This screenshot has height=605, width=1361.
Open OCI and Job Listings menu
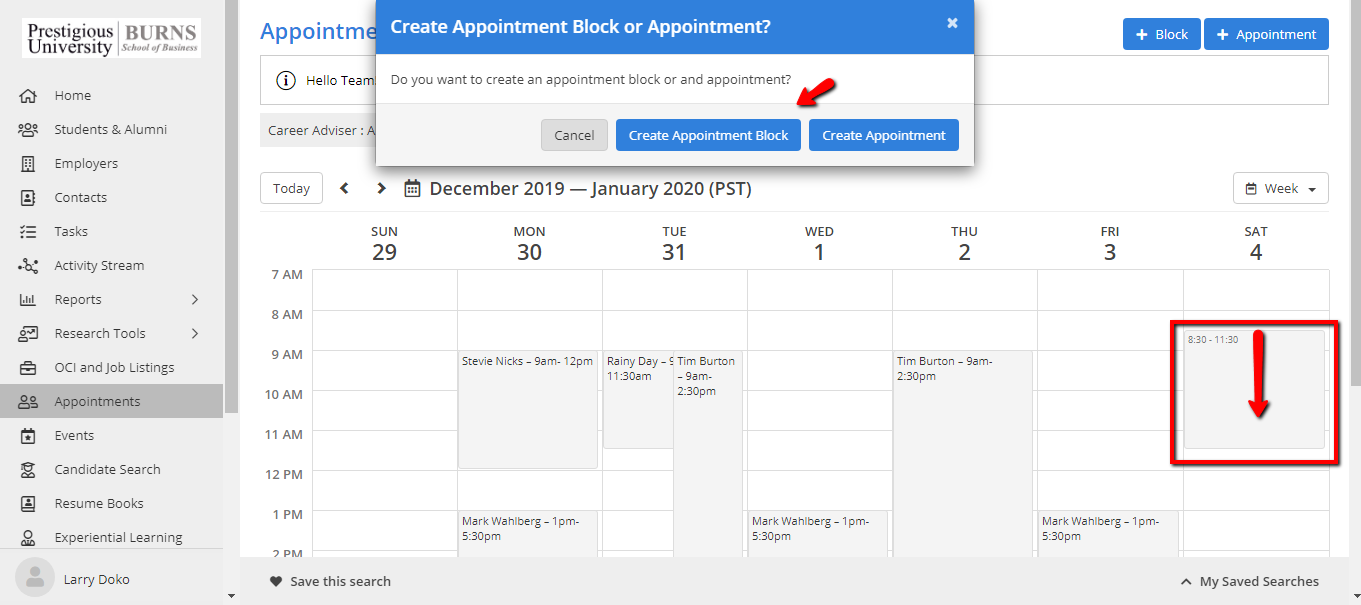tap(114, 368)
